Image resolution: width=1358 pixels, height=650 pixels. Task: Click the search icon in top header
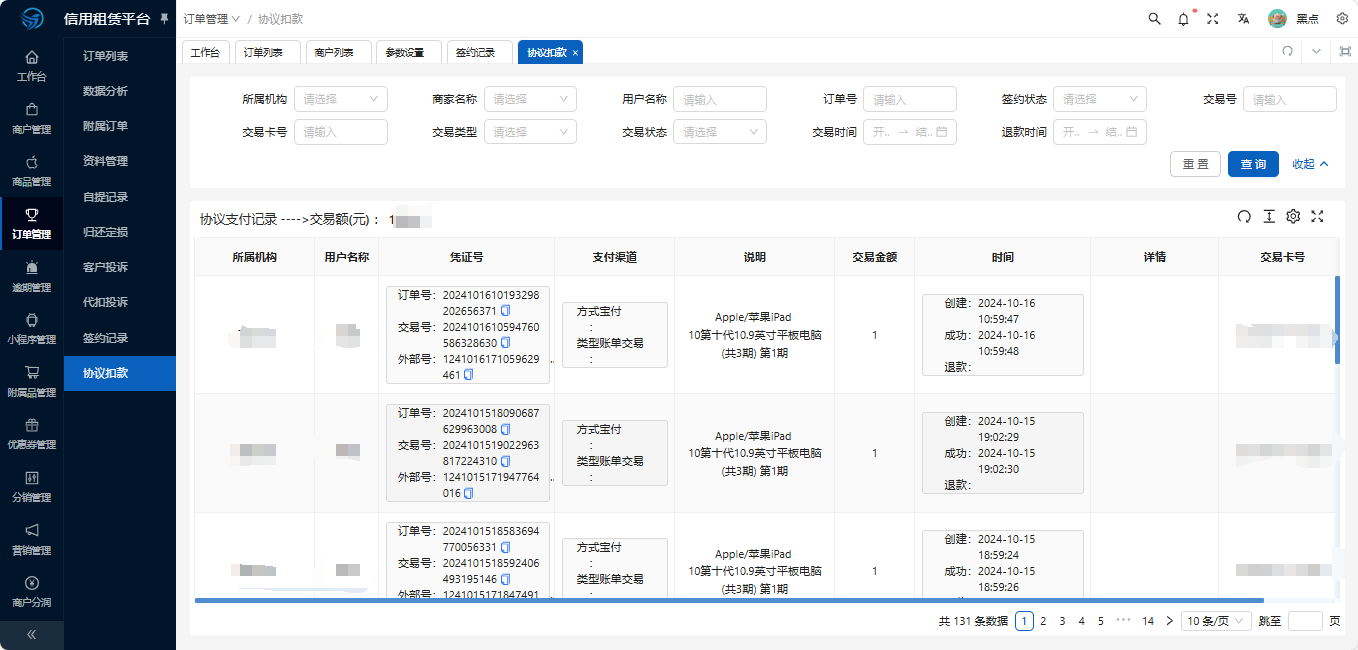pos(1154,19)
